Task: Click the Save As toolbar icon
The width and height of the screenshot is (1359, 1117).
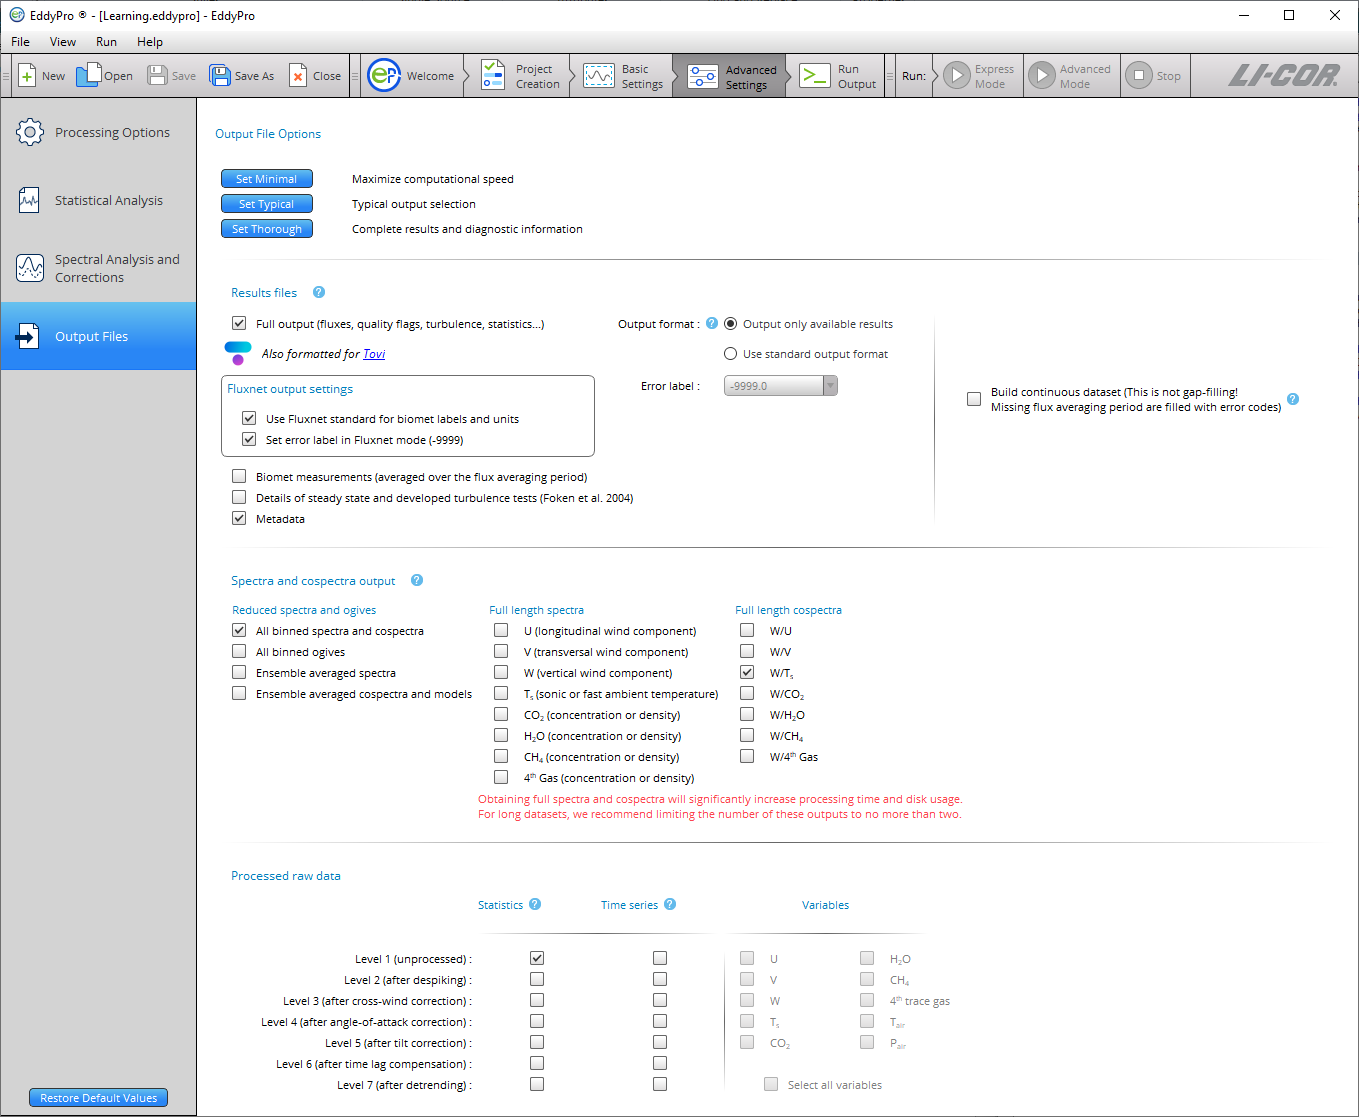Action: pyautogui.click(x=220, y=75)
